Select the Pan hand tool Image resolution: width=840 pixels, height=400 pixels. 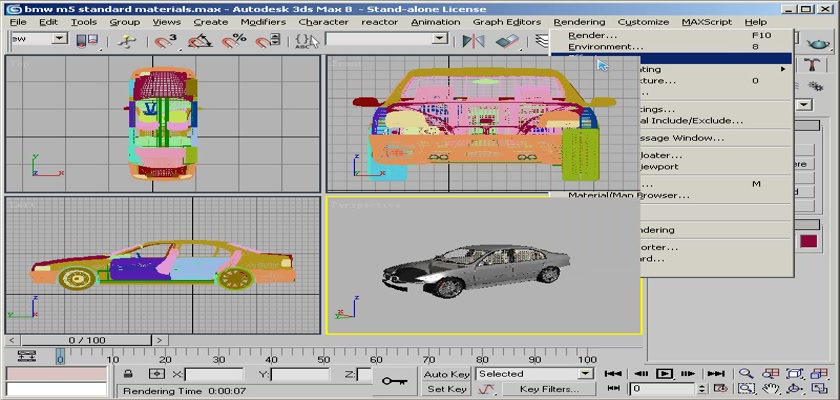[x=770, y=389]
